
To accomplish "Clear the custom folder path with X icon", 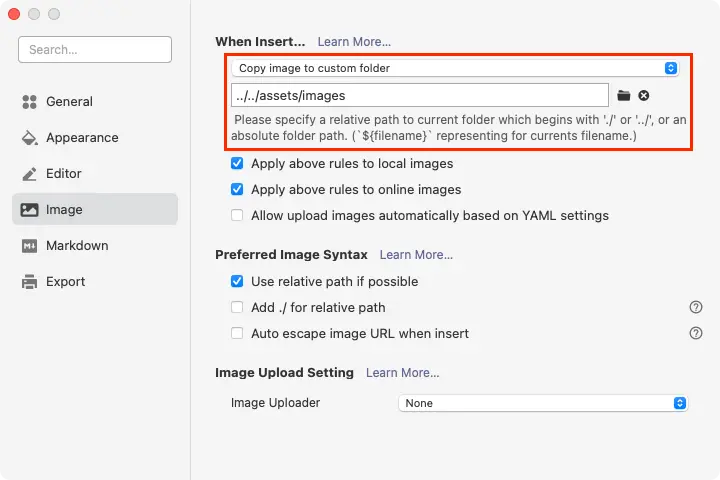I will click(644, 95).
